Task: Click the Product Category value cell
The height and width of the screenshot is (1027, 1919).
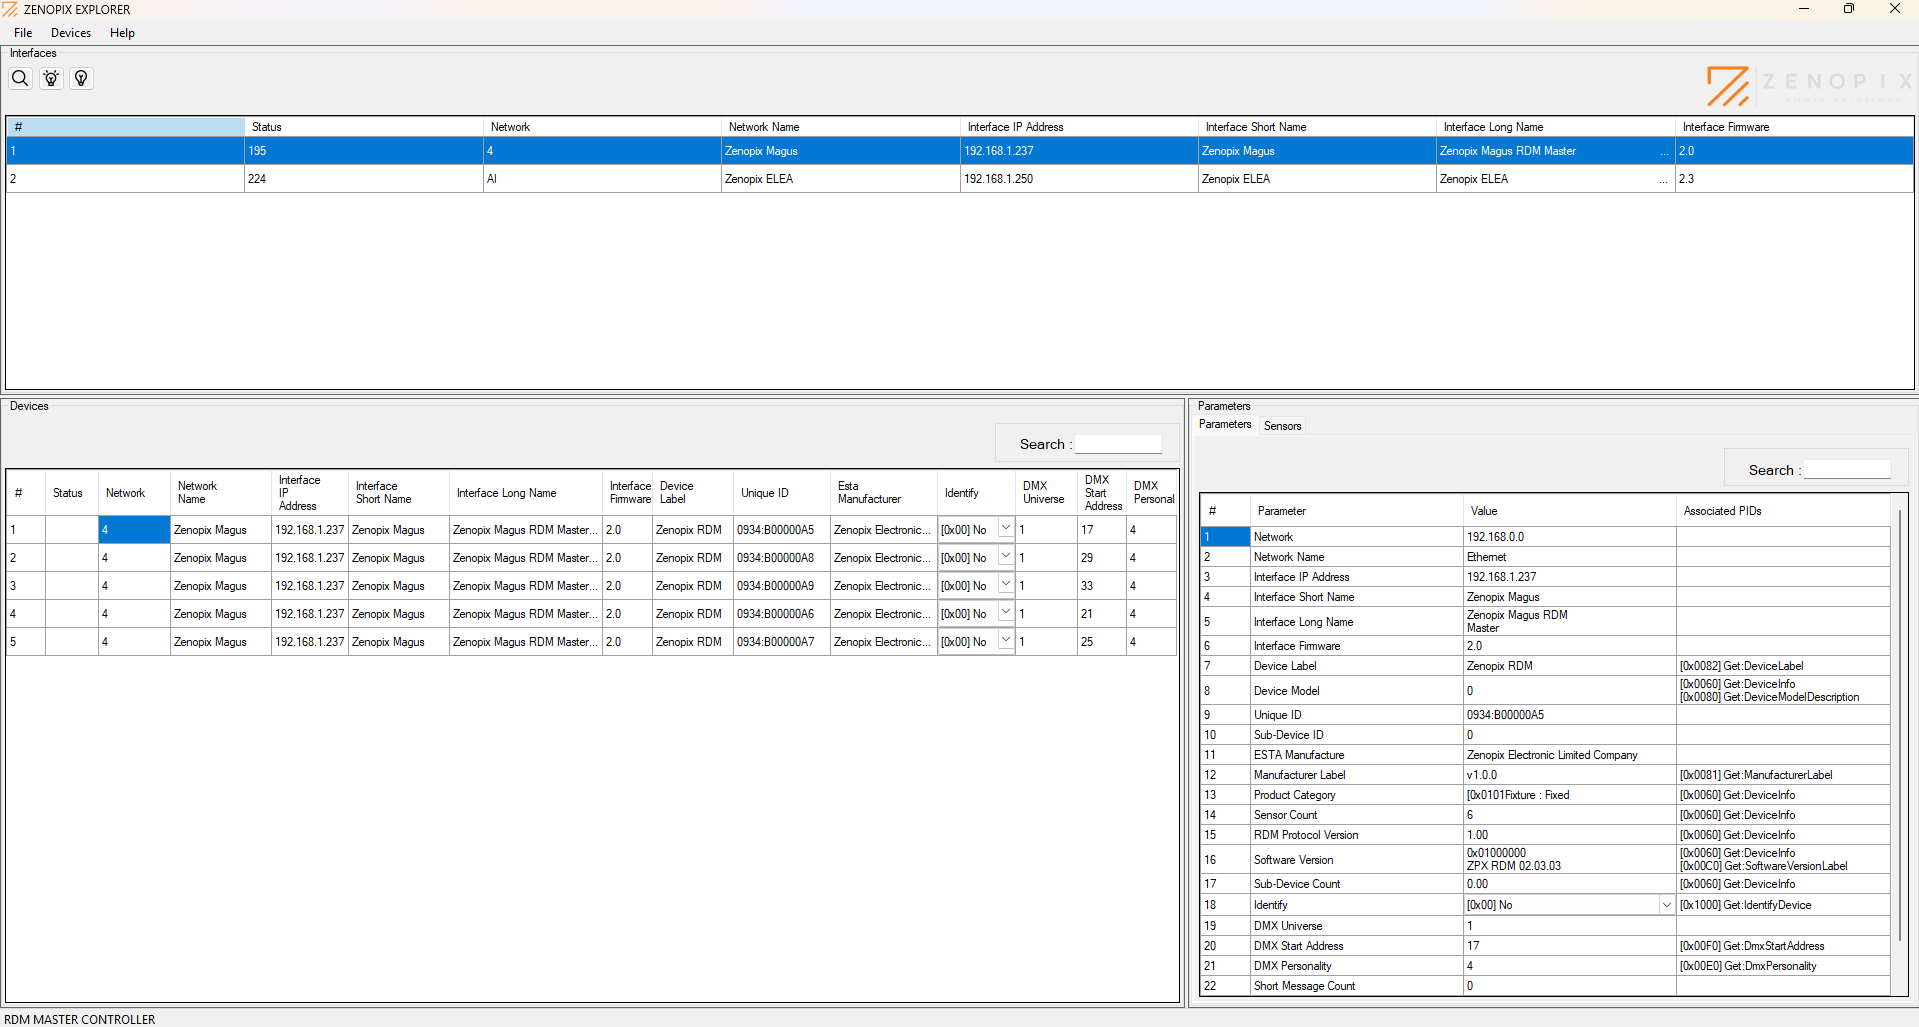Action: tap(1569, 795)
